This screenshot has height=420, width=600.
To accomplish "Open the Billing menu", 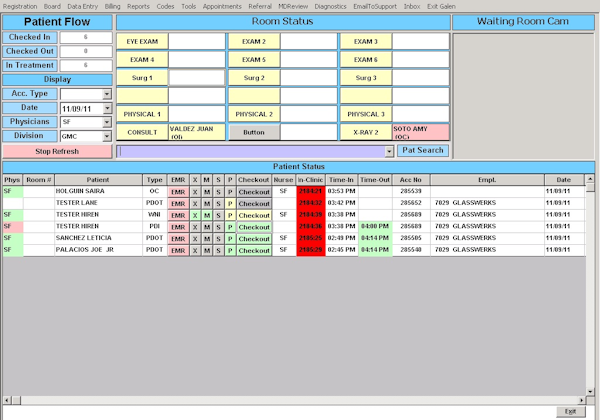I will (112, 6).
